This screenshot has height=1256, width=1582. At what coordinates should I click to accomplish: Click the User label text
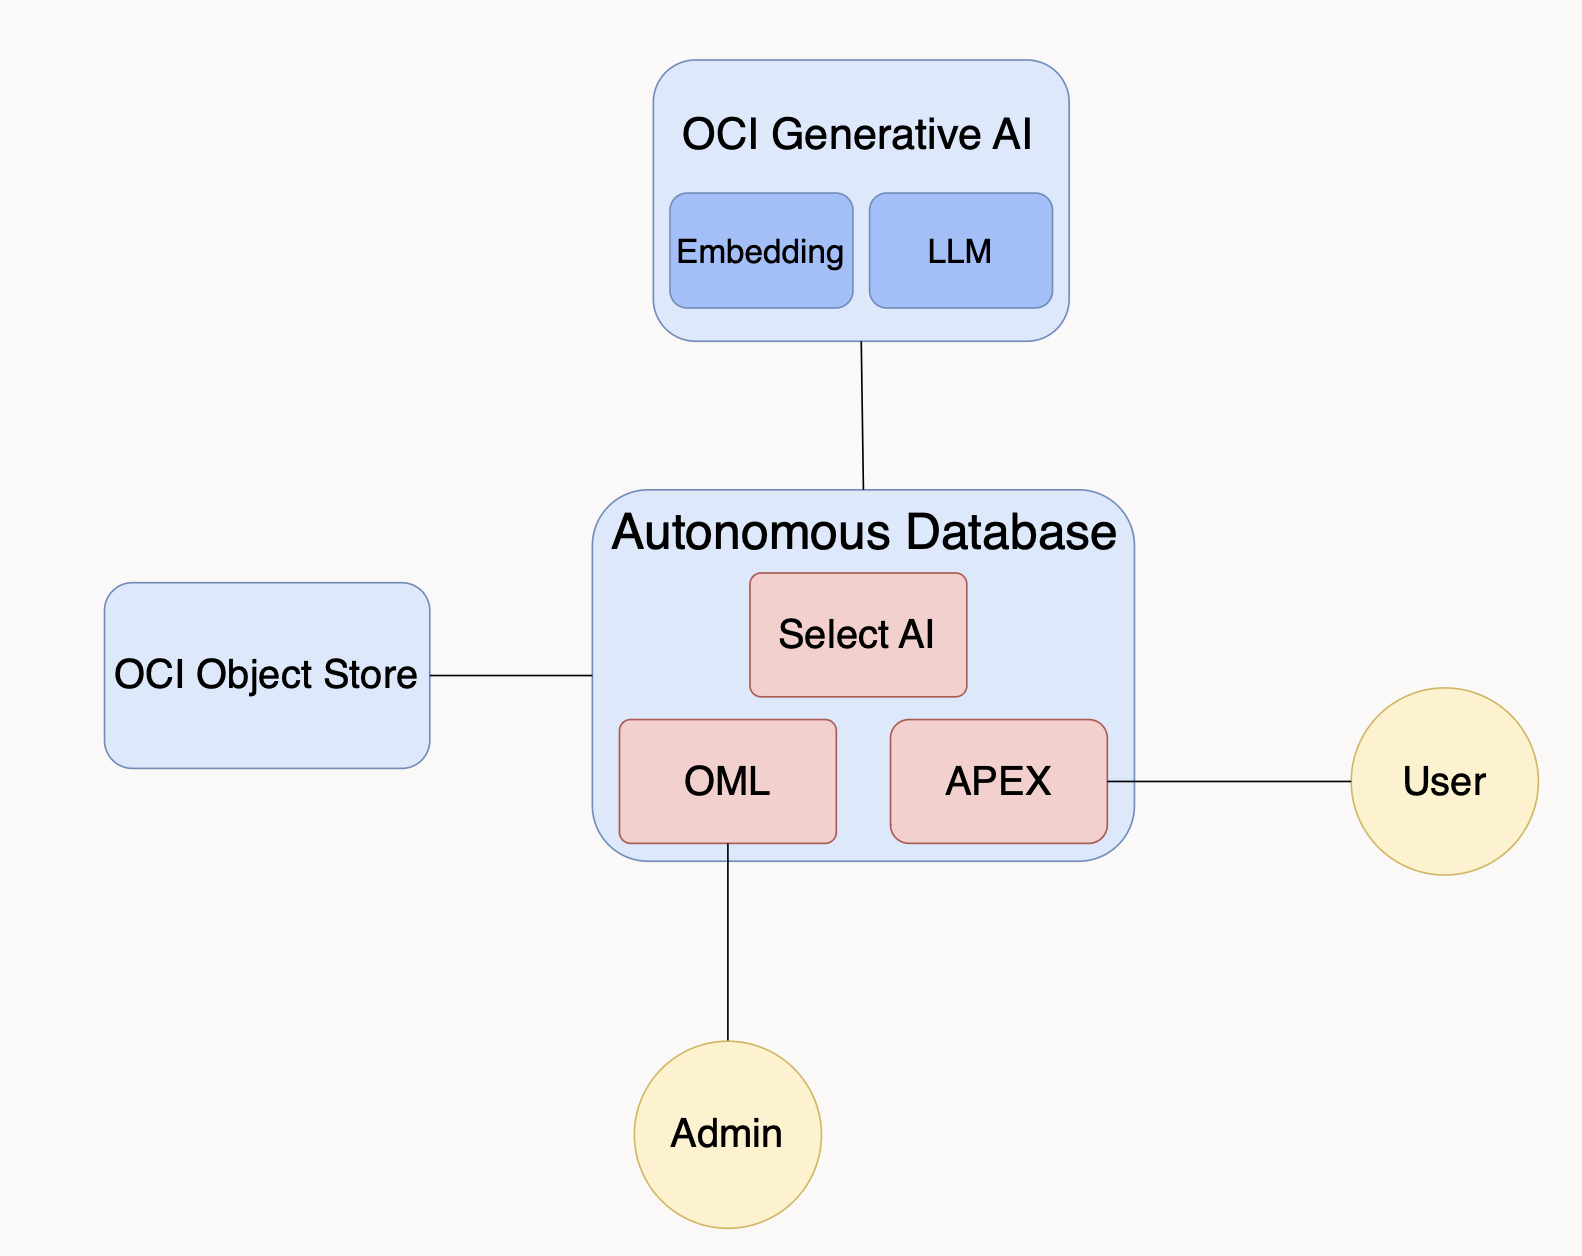coord(1444,781)
